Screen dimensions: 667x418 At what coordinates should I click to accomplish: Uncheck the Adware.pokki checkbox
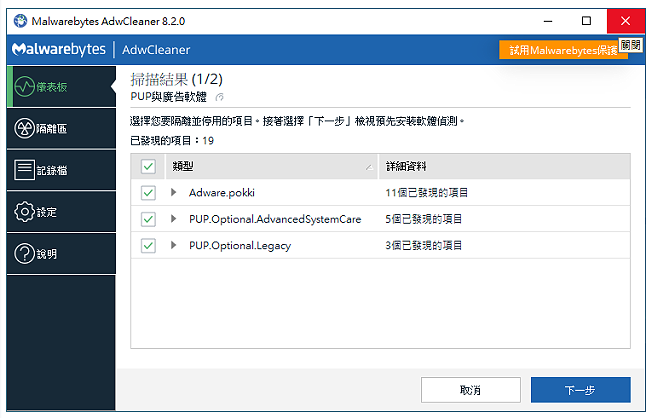pyautogui.click(x=148, y=193)
